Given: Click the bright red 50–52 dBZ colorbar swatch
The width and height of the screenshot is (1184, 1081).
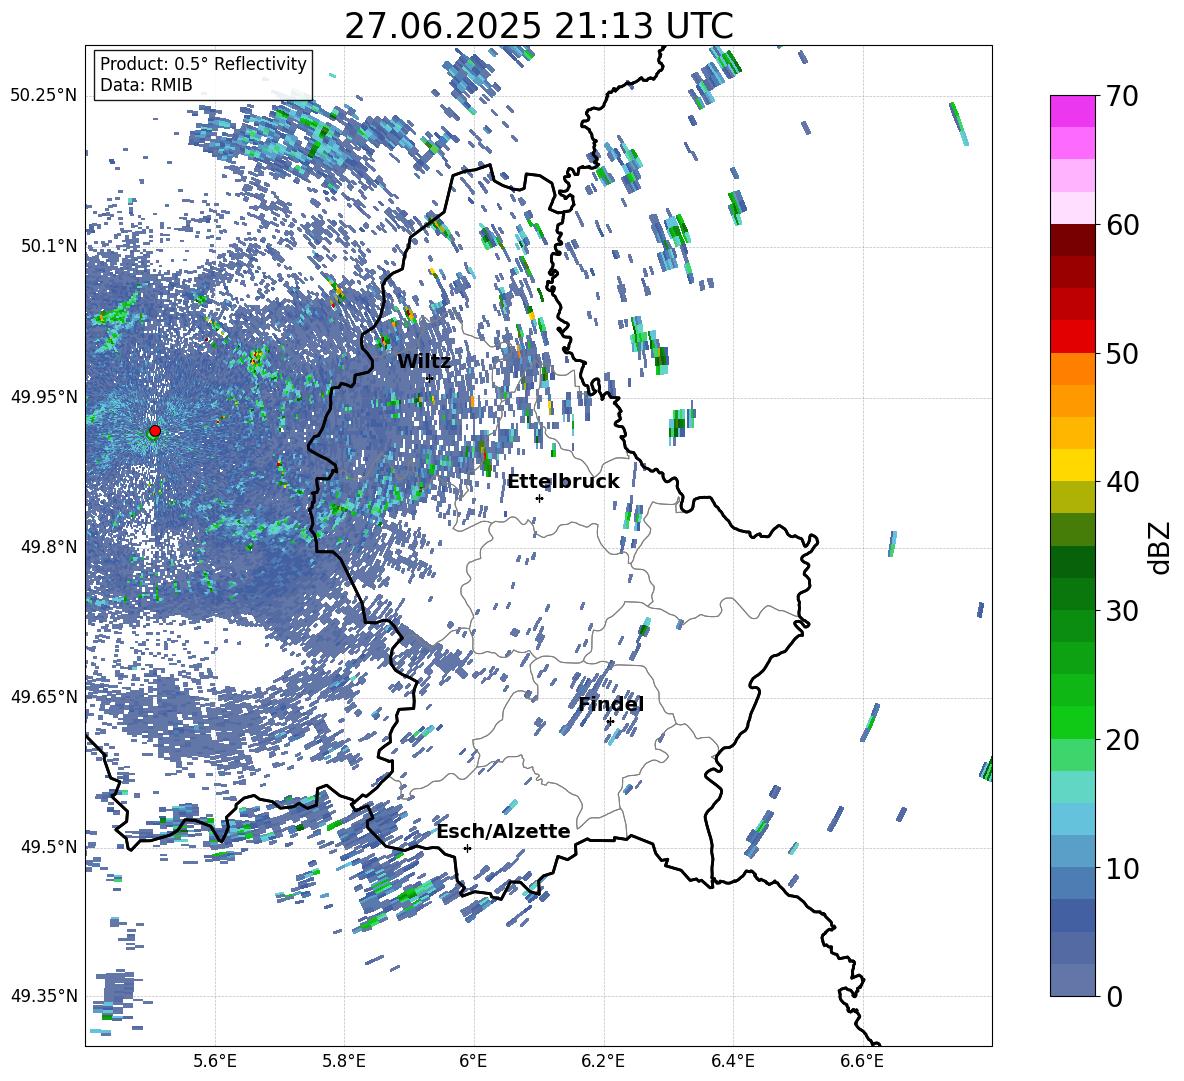Looking at the screenshot, I should tap(1072, 336).
